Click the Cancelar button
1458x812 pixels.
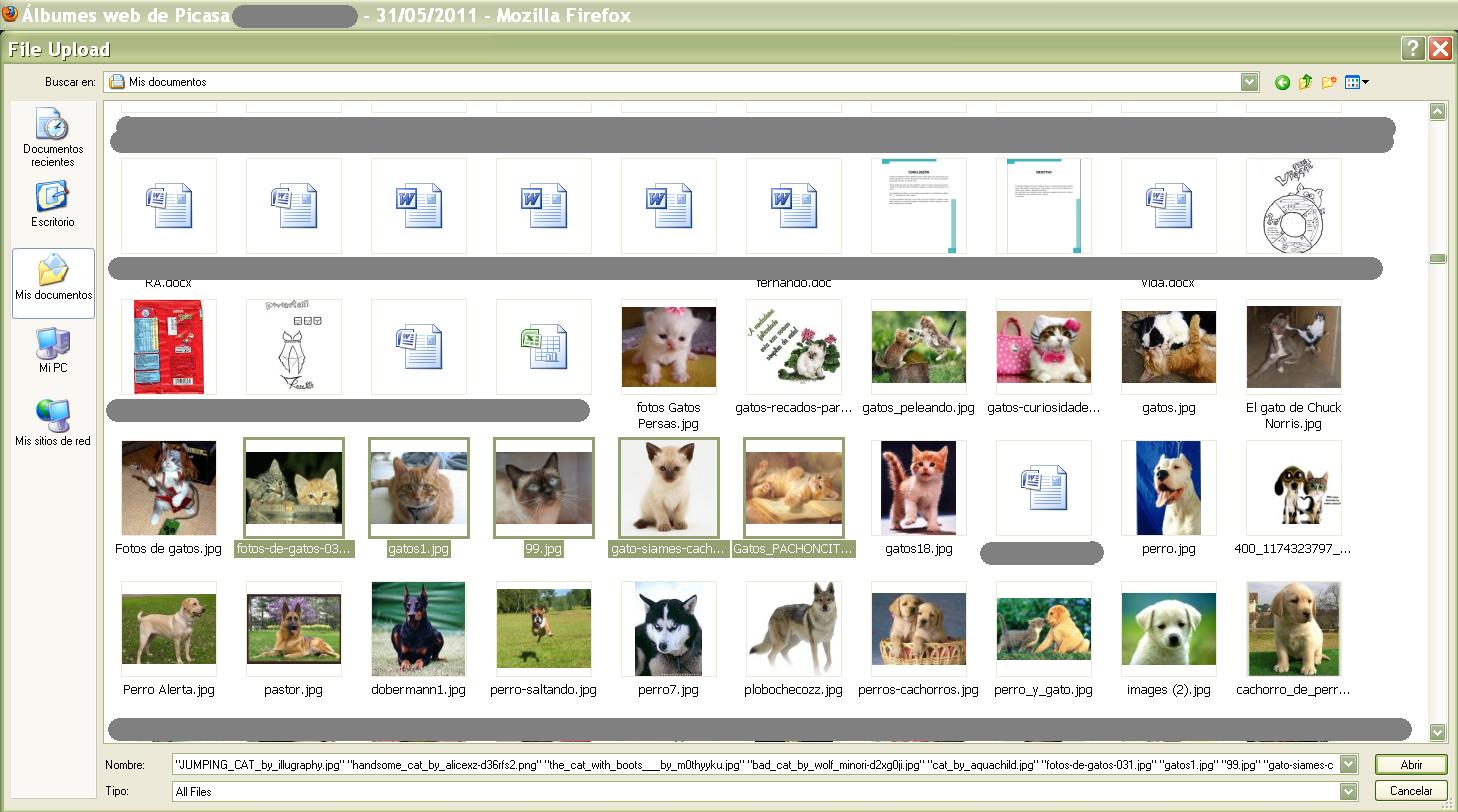click(1411, 791)
